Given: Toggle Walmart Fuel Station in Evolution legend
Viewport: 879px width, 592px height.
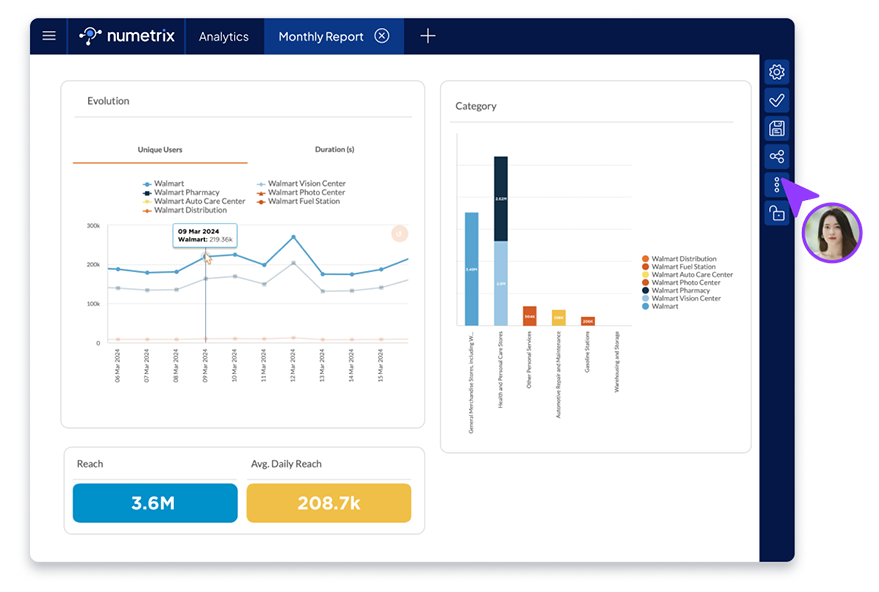Looking at the screenshot, I should pos(298,201).
